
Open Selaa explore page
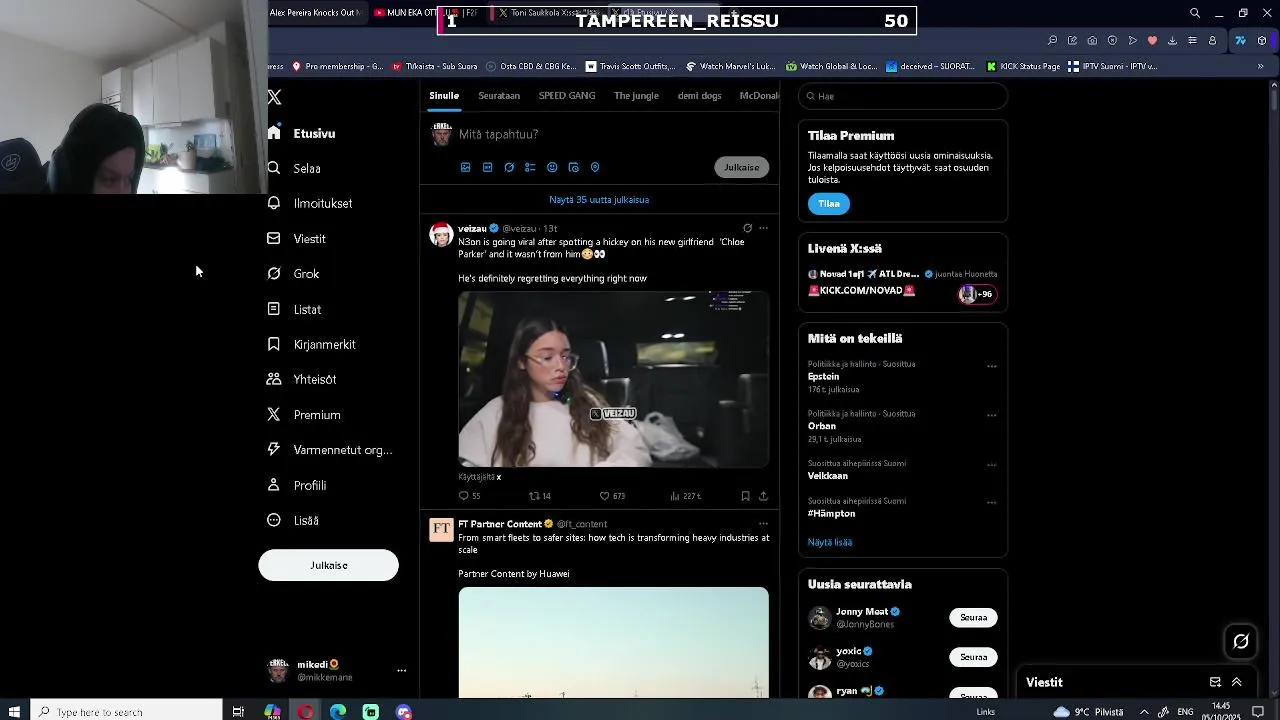point(294,168)
